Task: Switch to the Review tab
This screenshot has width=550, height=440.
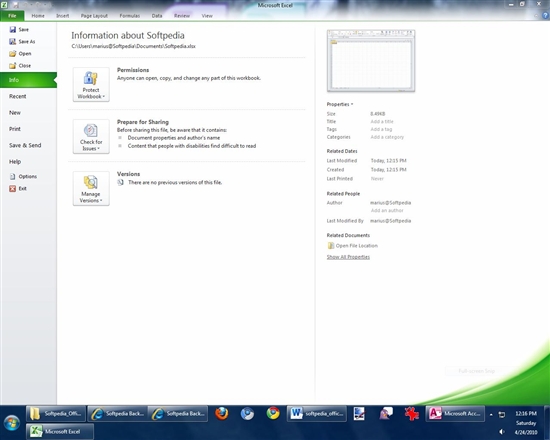Action: pos(182,16)
